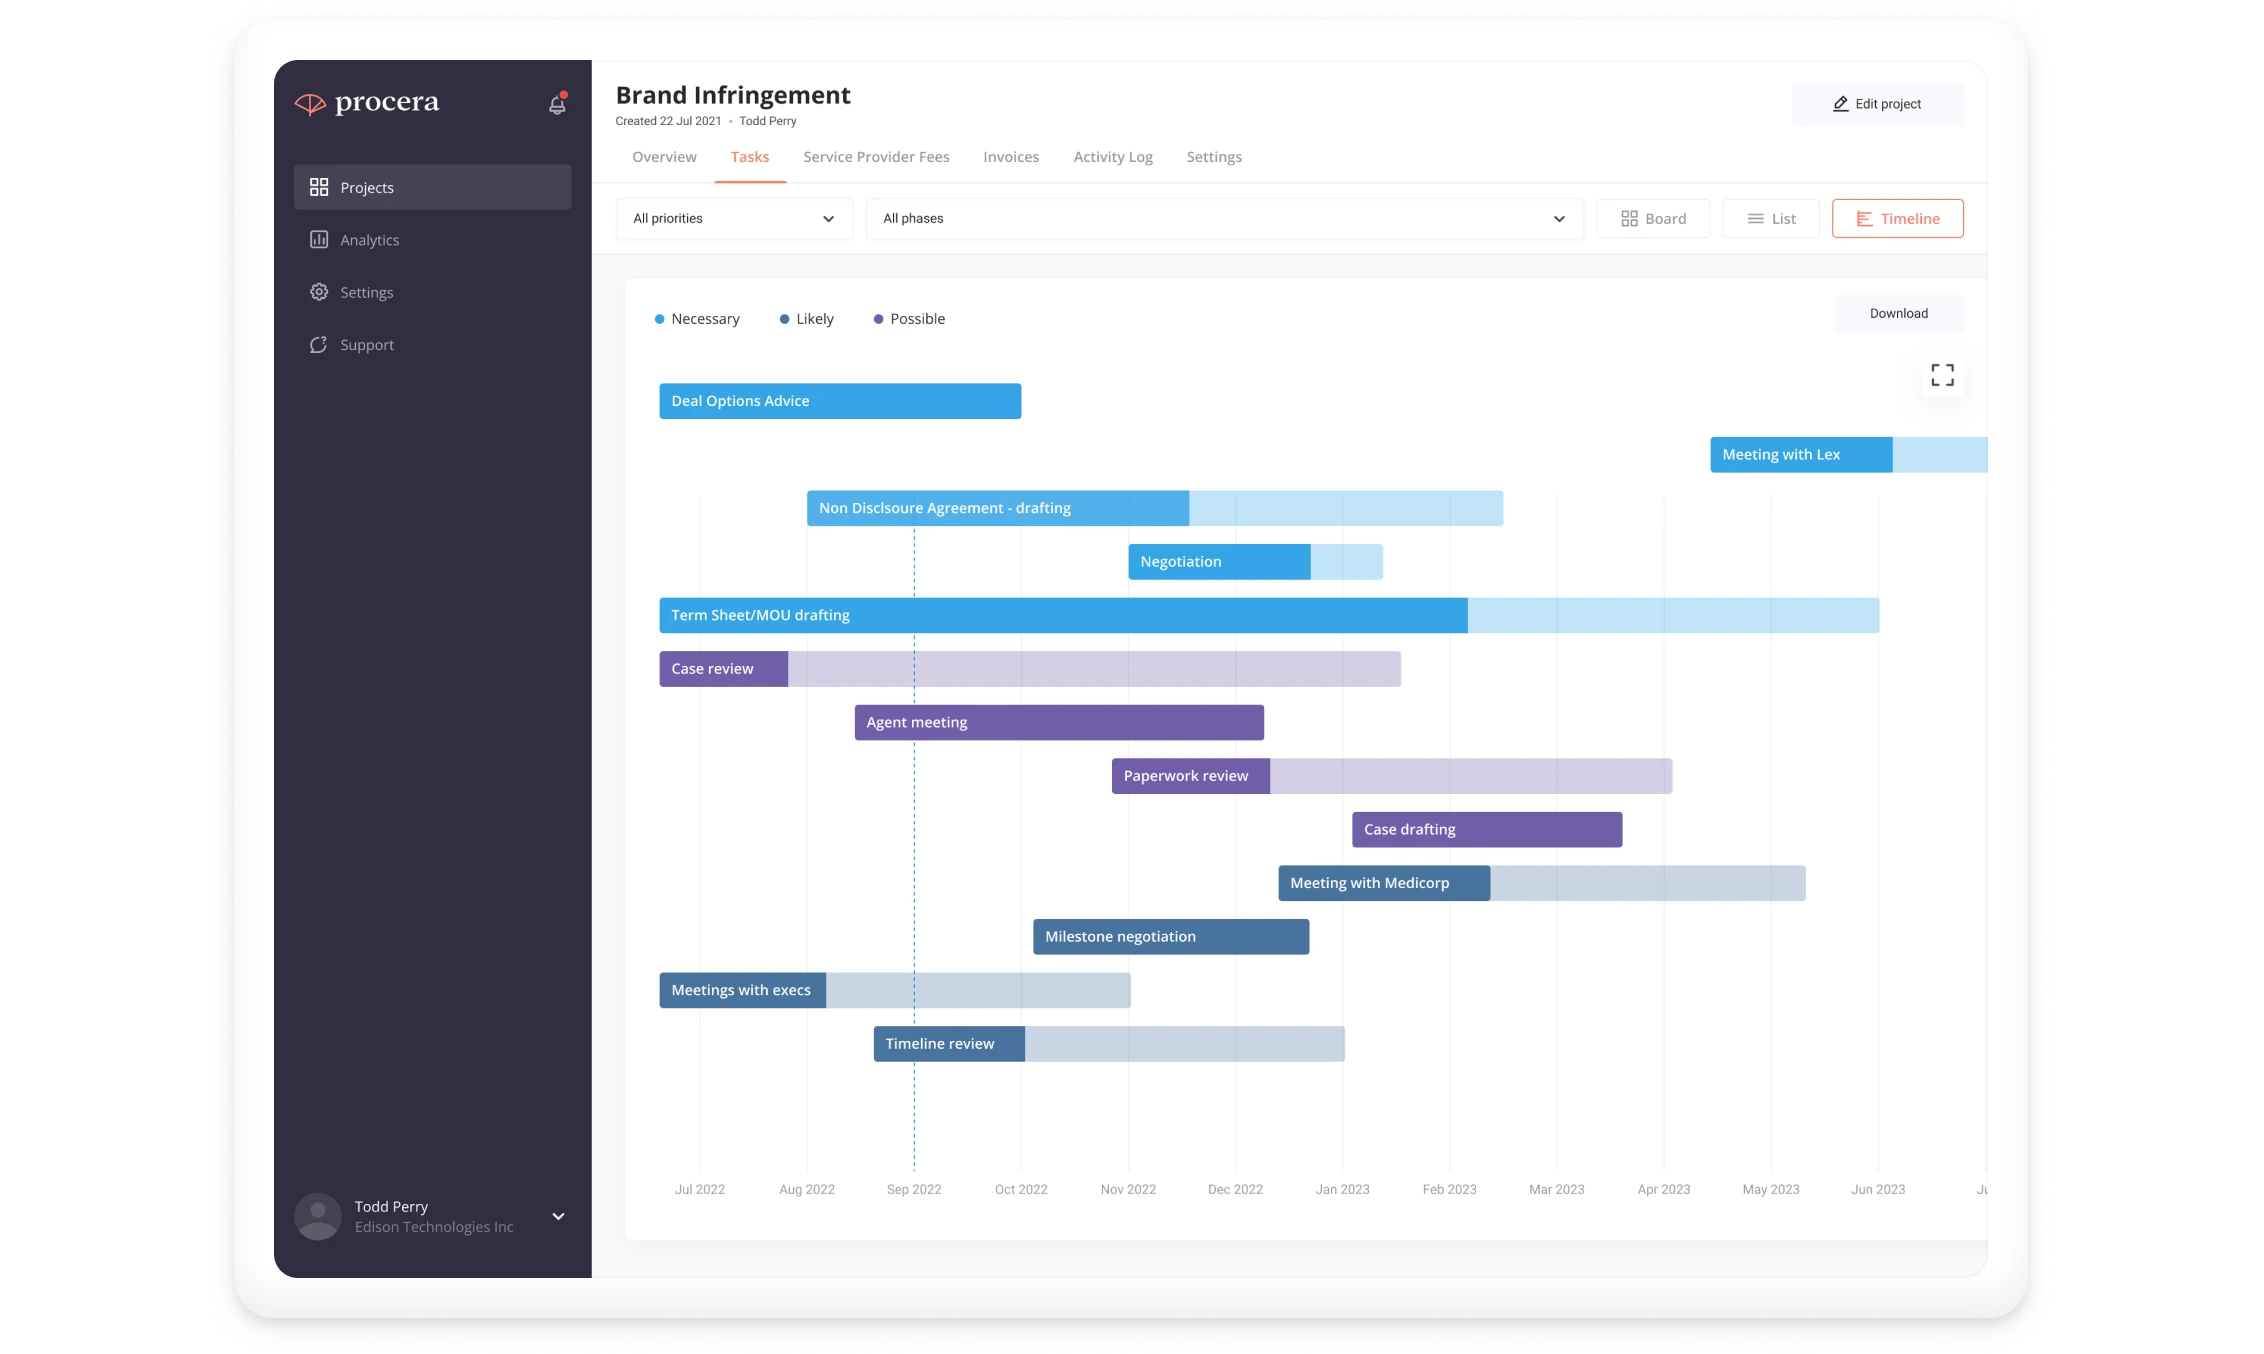This screenshot has width=2264, height=1354.
Task: Open the All phases dropdown
Action: (1225, 218)
